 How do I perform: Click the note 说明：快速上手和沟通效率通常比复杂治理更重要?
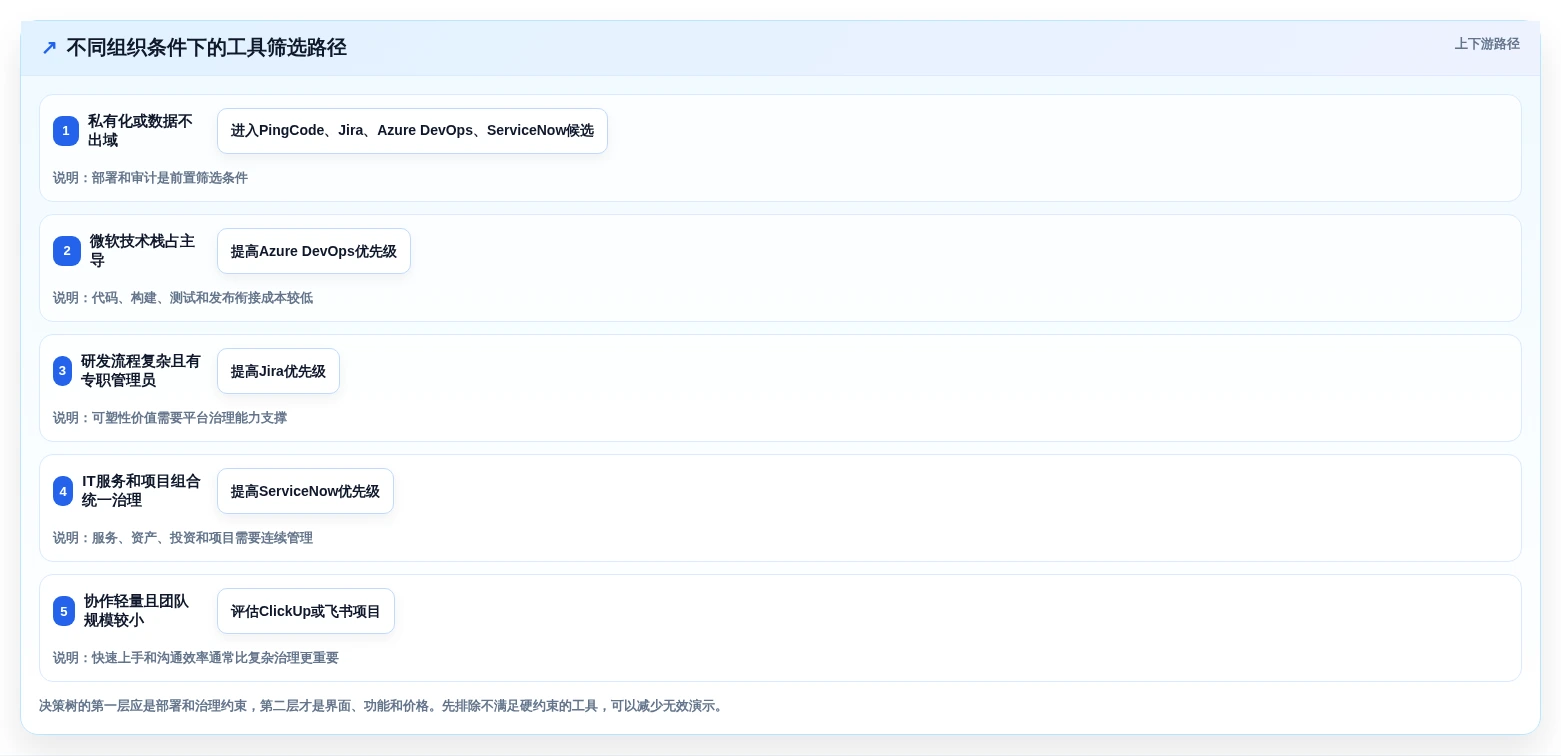pos(196,658)
